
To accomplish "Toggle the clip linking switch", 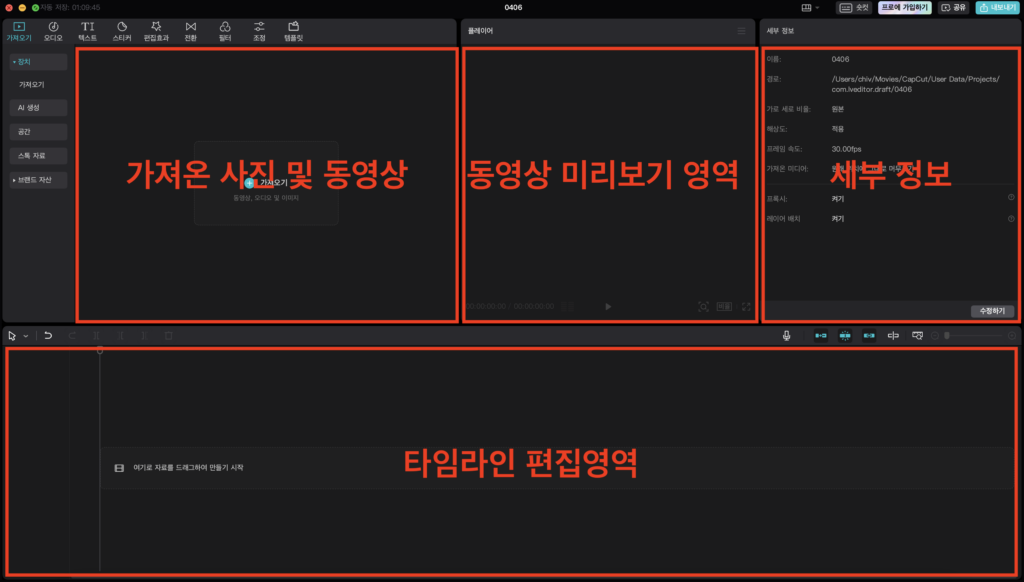I will [x=869, y=336].
